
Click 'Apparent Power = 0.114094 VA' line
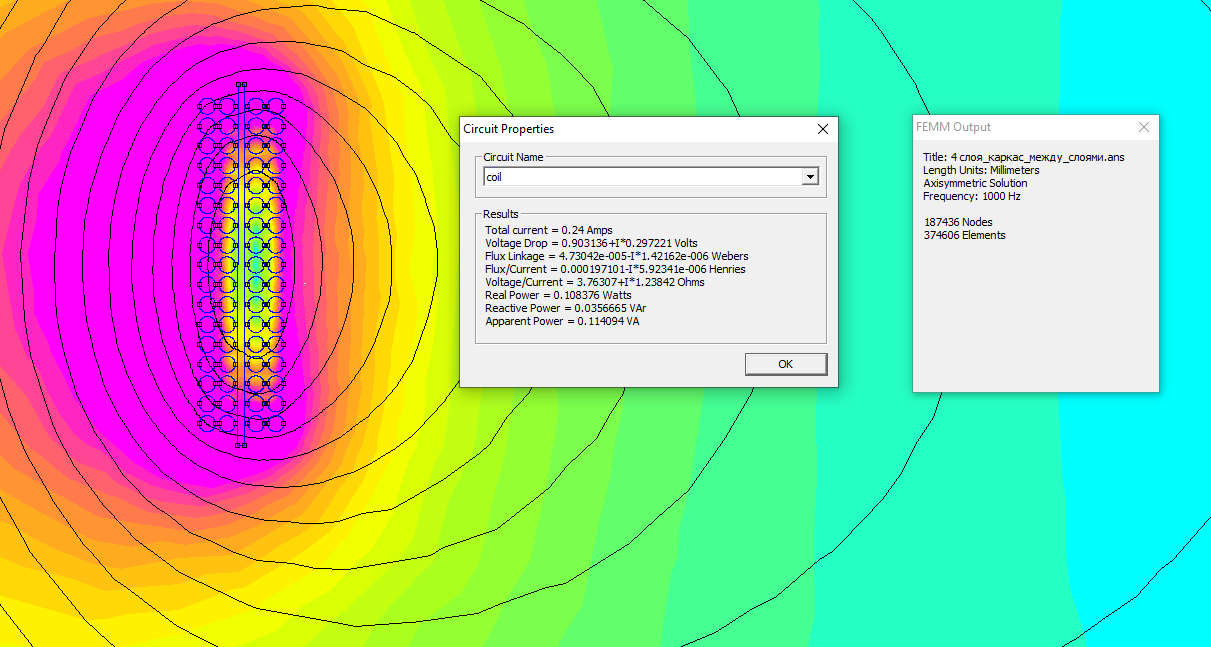[562, 321]
